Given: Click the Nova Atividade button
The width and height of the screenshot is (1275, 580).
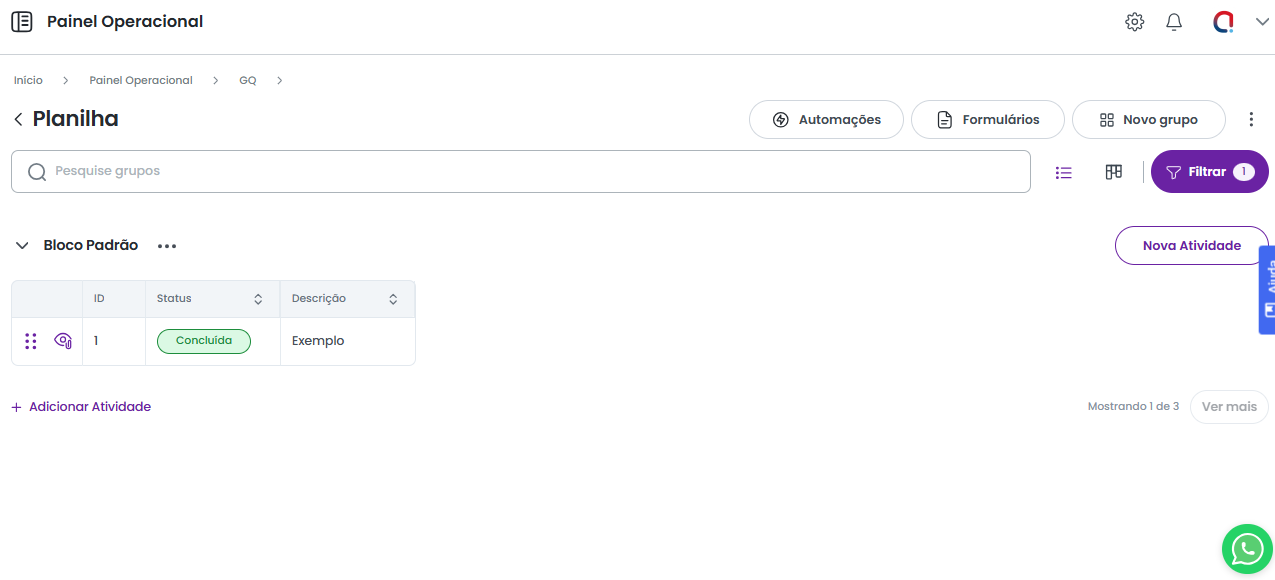Looking at the screenshot, I should tap(1191, 245).
